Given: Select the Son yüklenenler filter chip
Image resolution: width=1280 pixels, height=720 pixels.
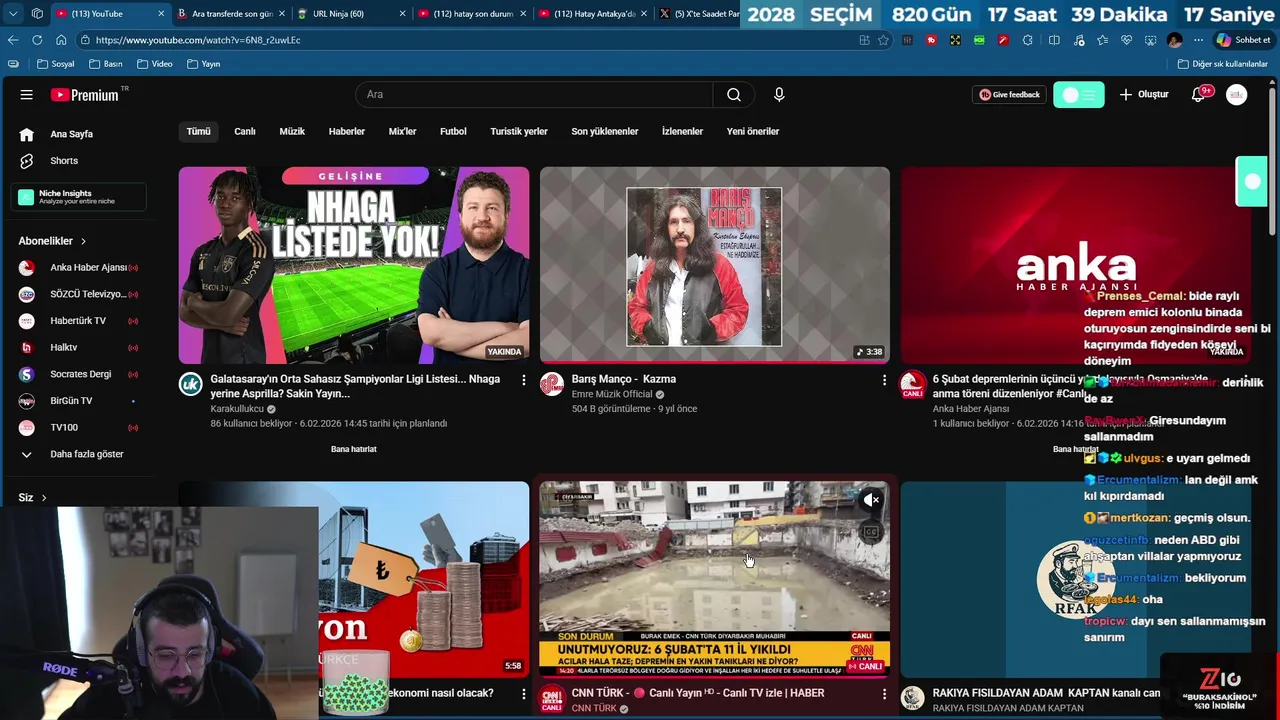Looking at the screenshot, I should pos(605,131).
